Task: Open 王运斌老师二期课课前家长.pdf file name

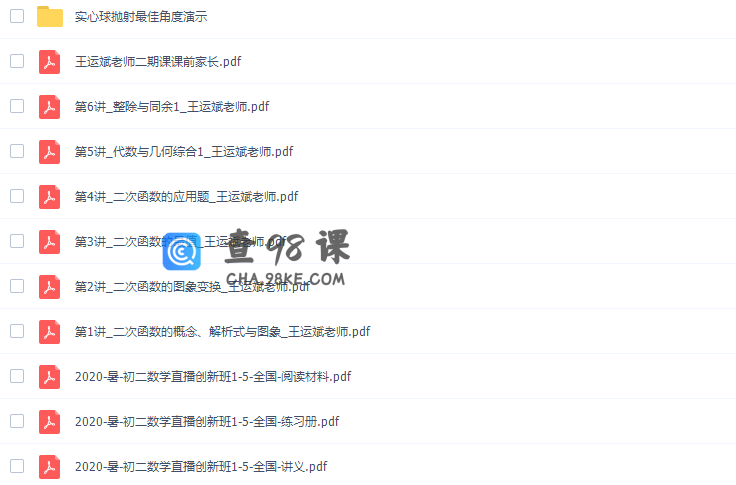Action: (x=158, y=62)
